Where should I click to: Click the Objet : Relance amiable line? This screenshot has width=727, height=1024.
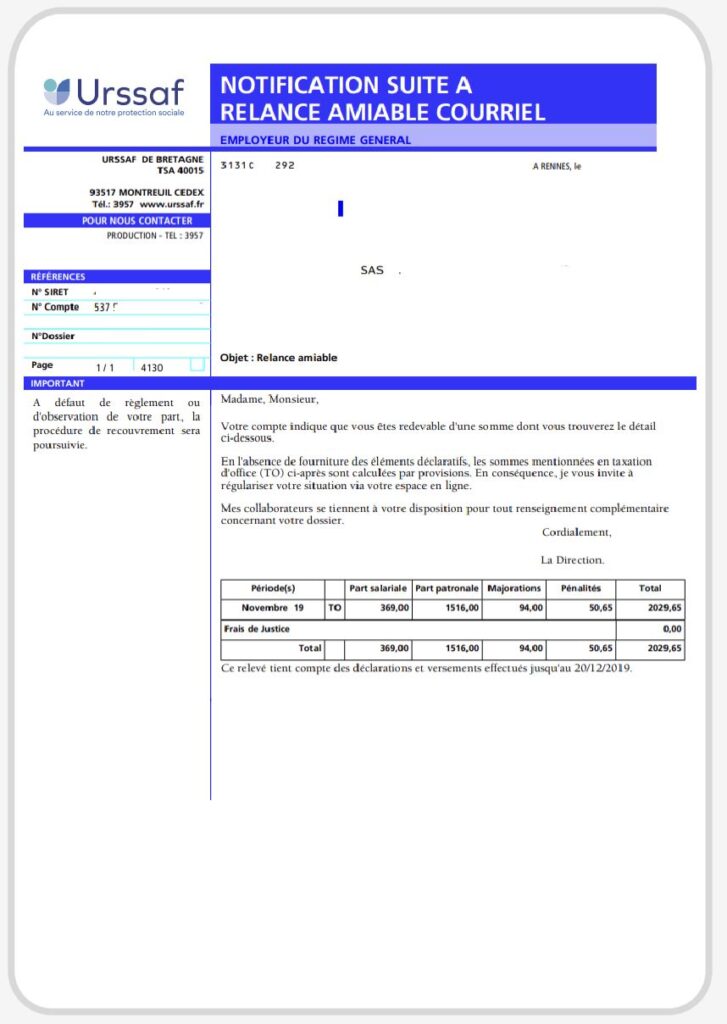pyautogui.click(x=279, y=357)
